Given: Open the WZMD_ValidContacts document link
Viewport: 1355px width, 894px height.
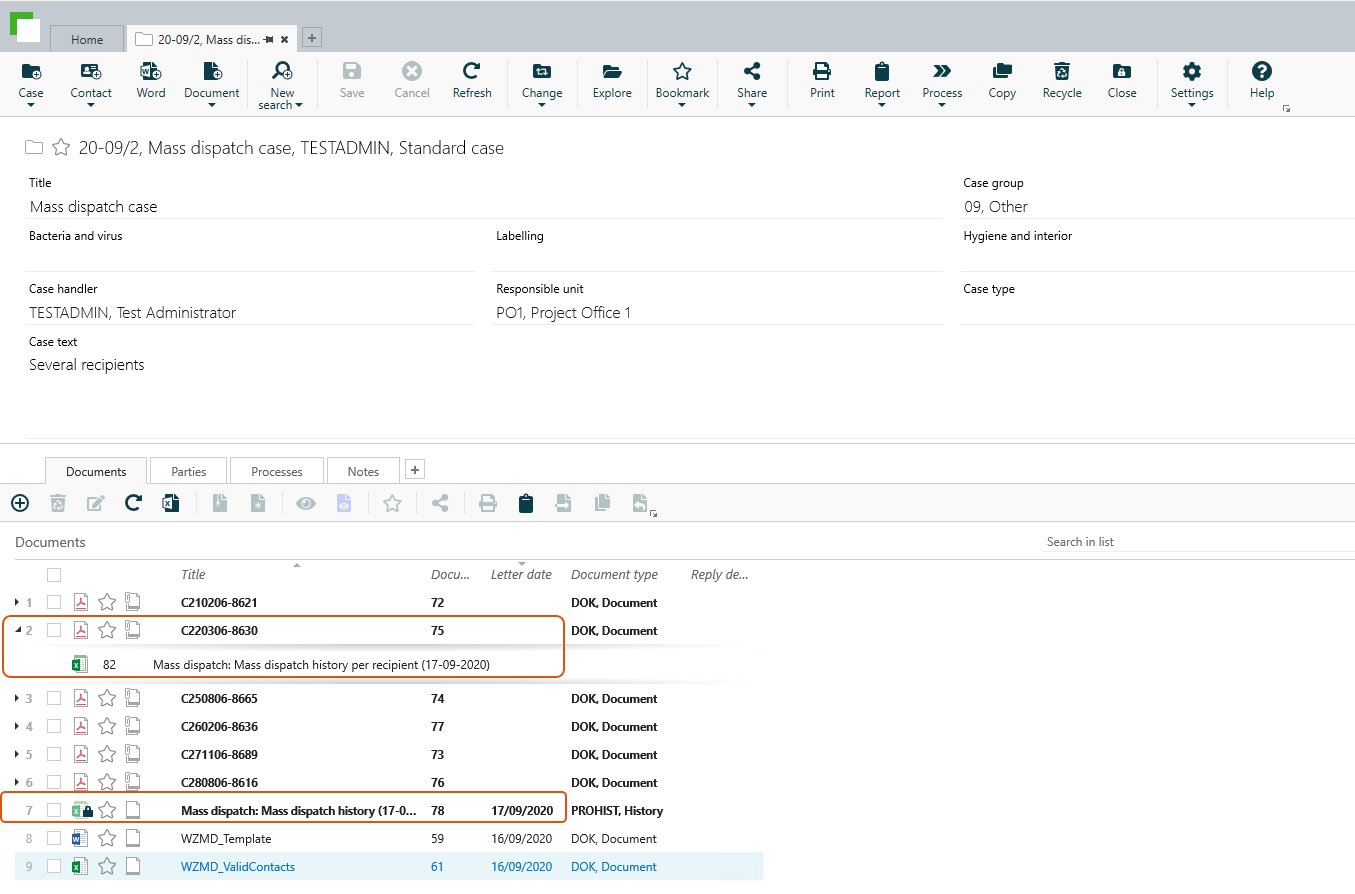Looking at the screenshot, I should [x=238, y=867].
